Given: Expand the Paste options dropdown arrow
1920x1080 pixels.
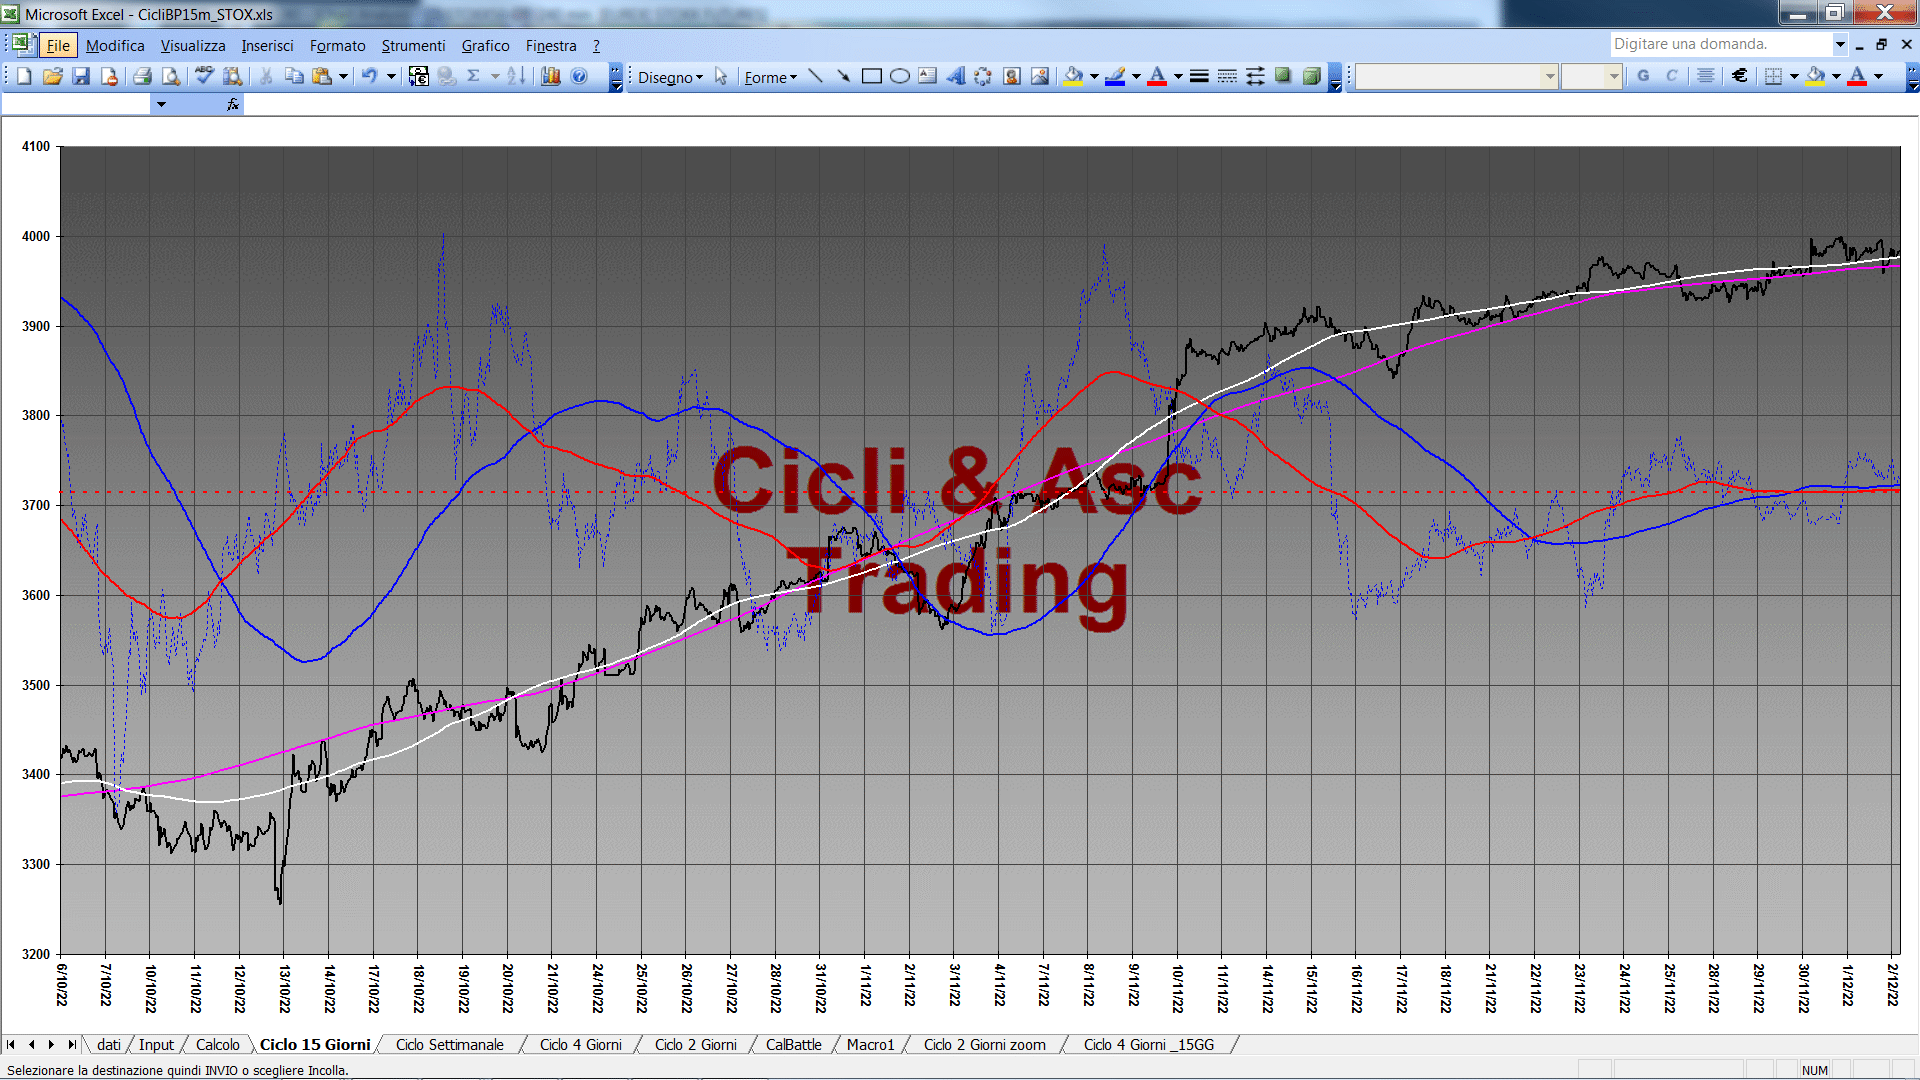Looking at the screenshot, I should click(343, 76).
